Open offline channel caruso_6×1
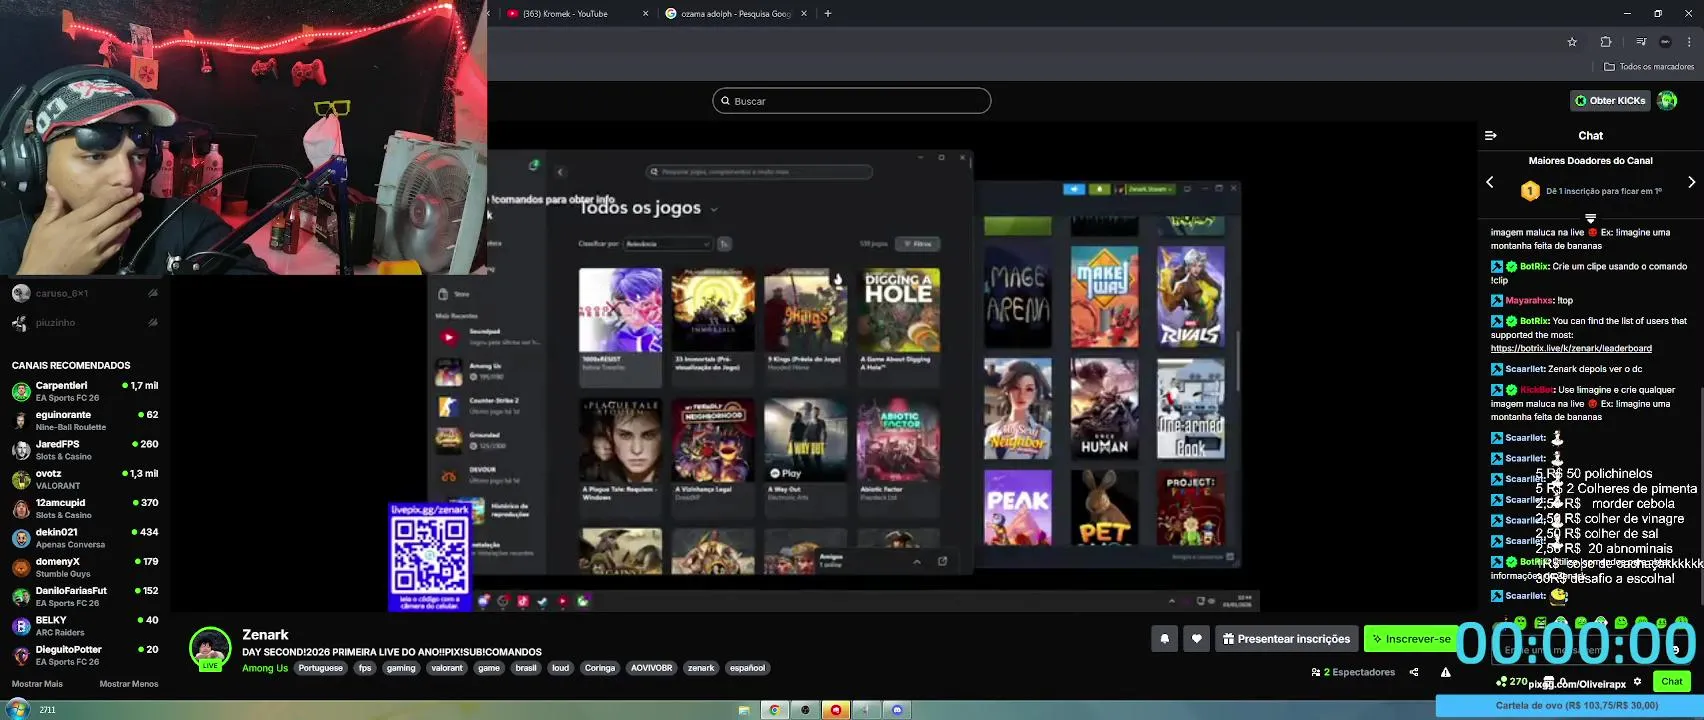The width and height of the screenshot is (1704, 720). (85, 294)
